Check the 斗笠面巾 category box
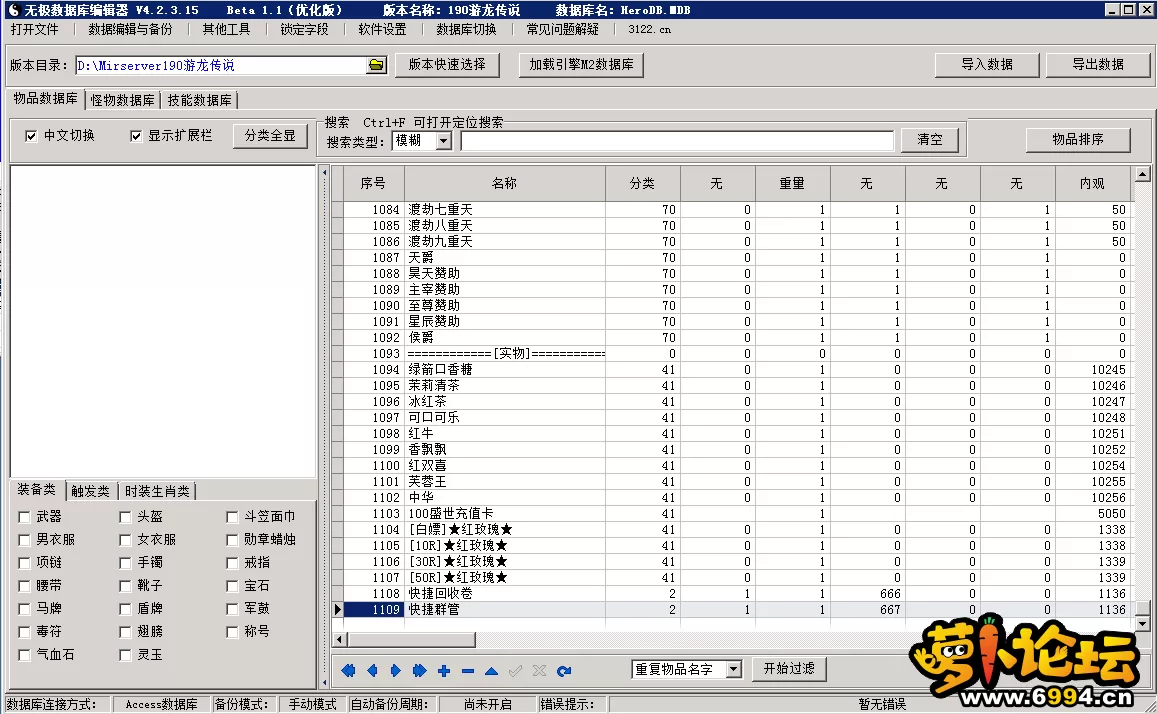 click(233, 517)
